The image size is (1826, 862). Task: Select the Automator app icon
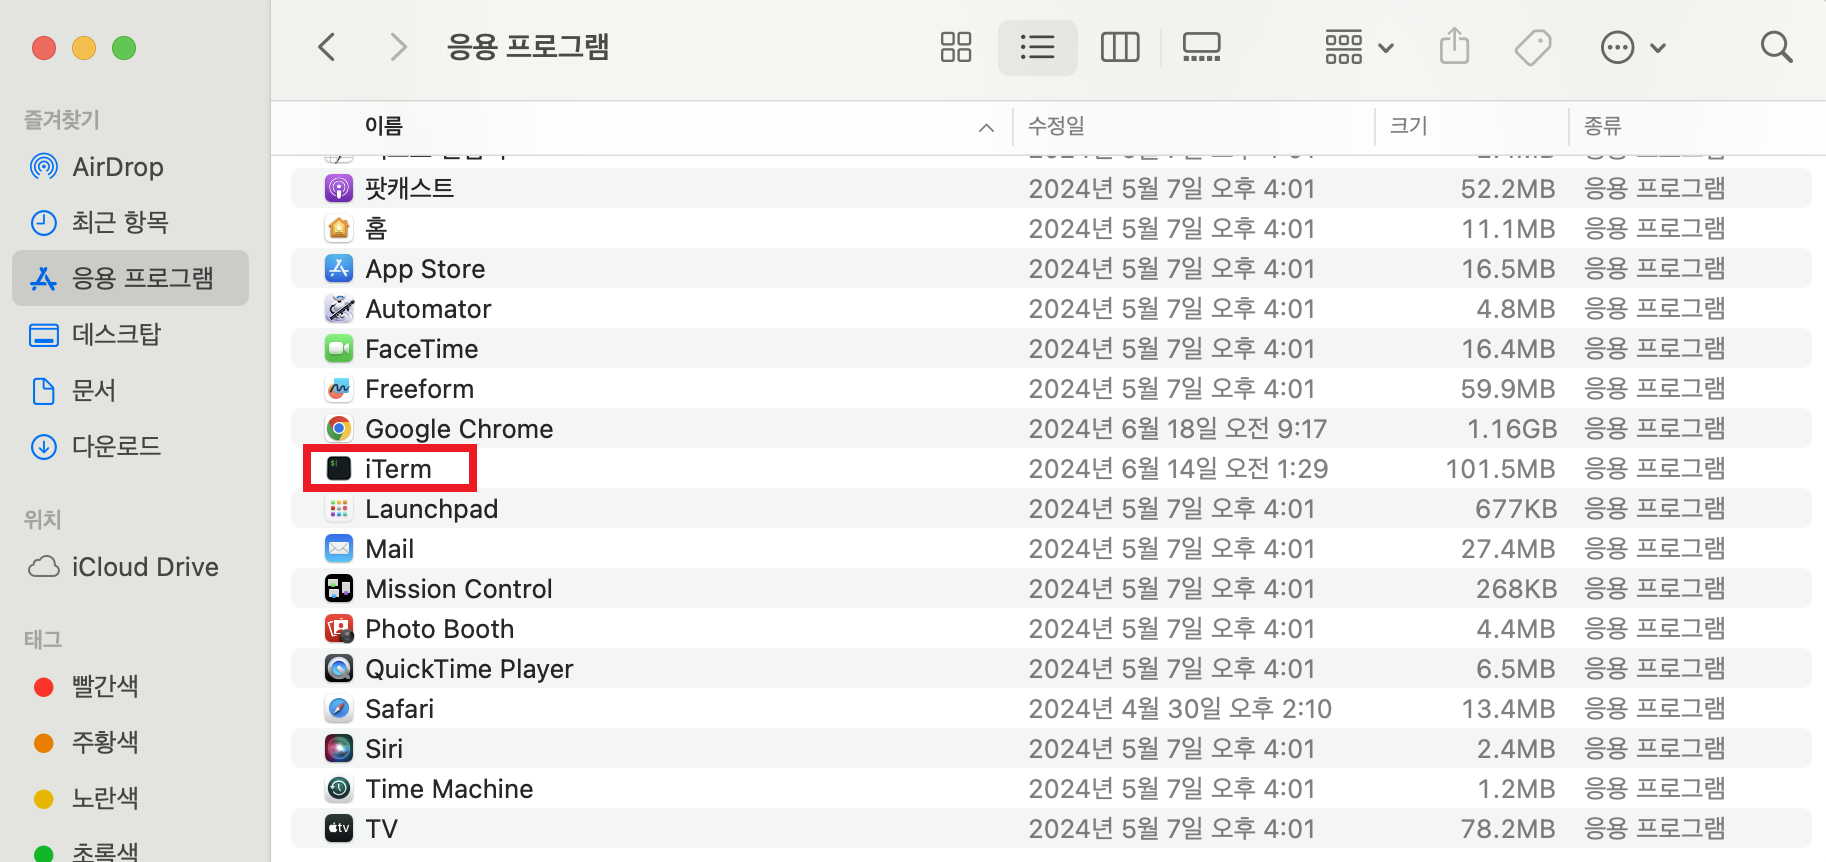coord(339,308)
